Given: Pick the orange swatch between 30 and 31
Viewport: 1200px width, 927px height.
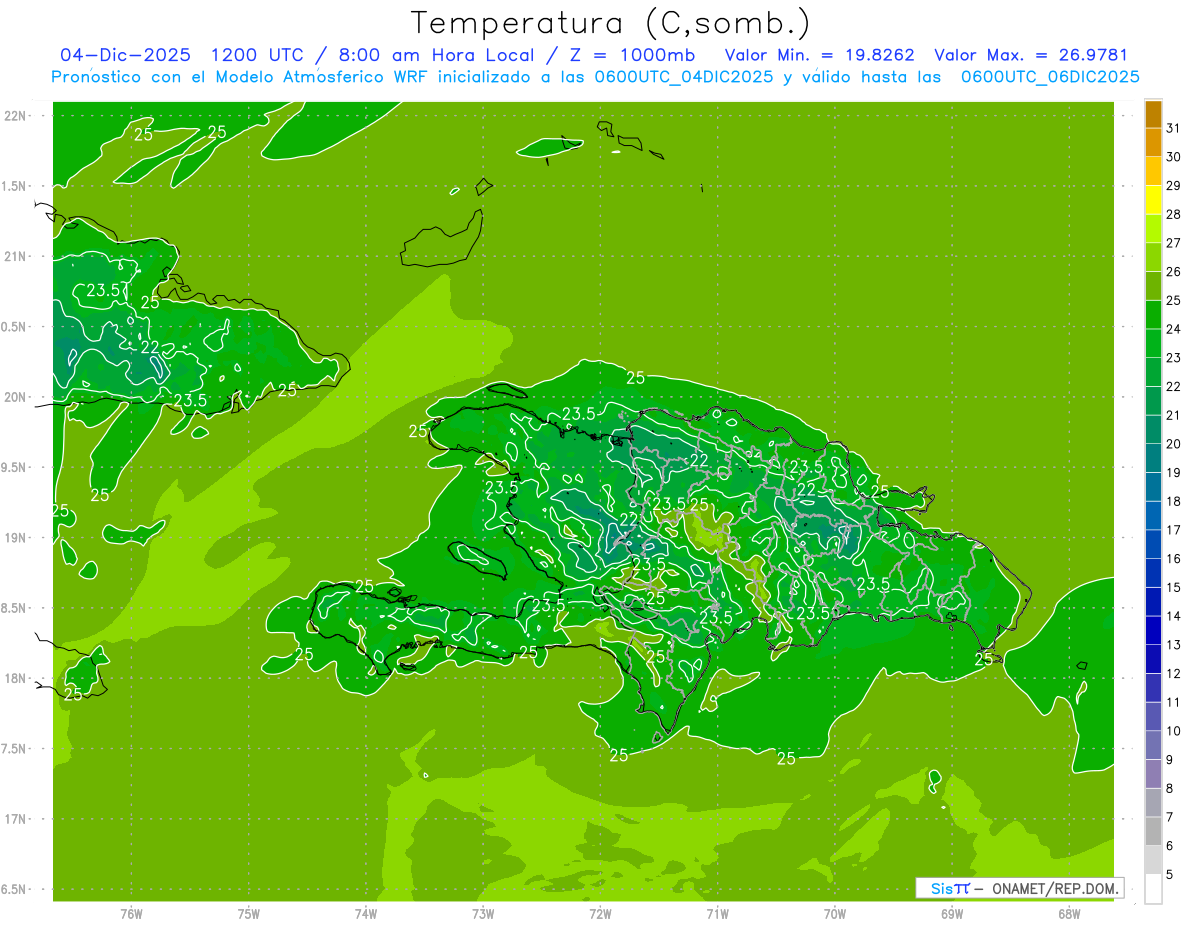Looking at the screenshot, I should coord(1153,143).
